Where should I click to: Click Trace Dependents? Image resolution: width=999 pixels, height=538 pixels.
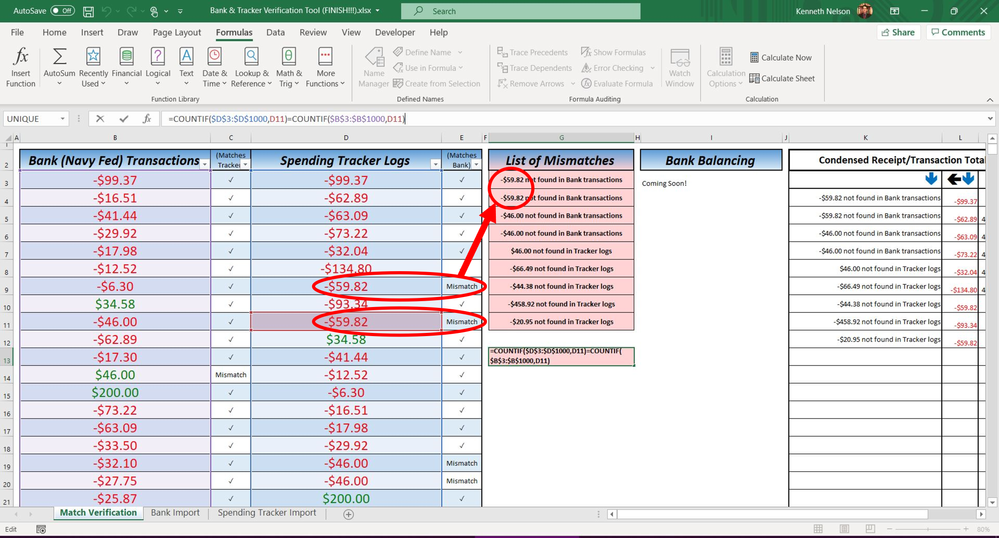click(535, 68)
